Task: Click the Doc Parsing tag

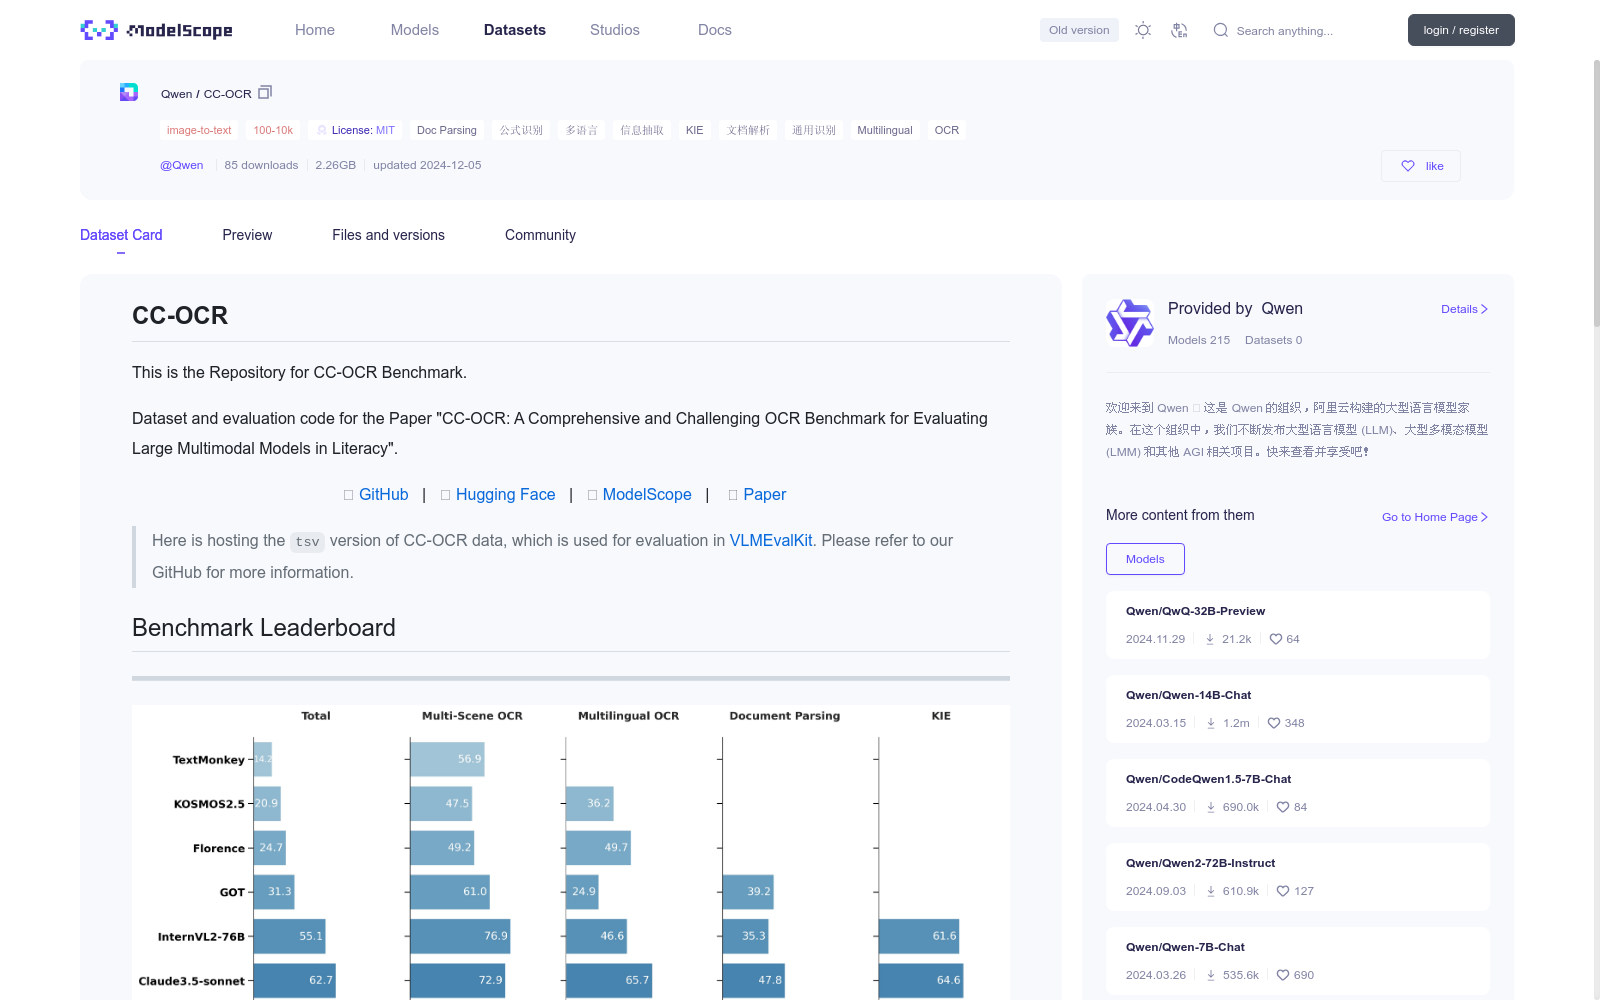Action: pos(447,130)
